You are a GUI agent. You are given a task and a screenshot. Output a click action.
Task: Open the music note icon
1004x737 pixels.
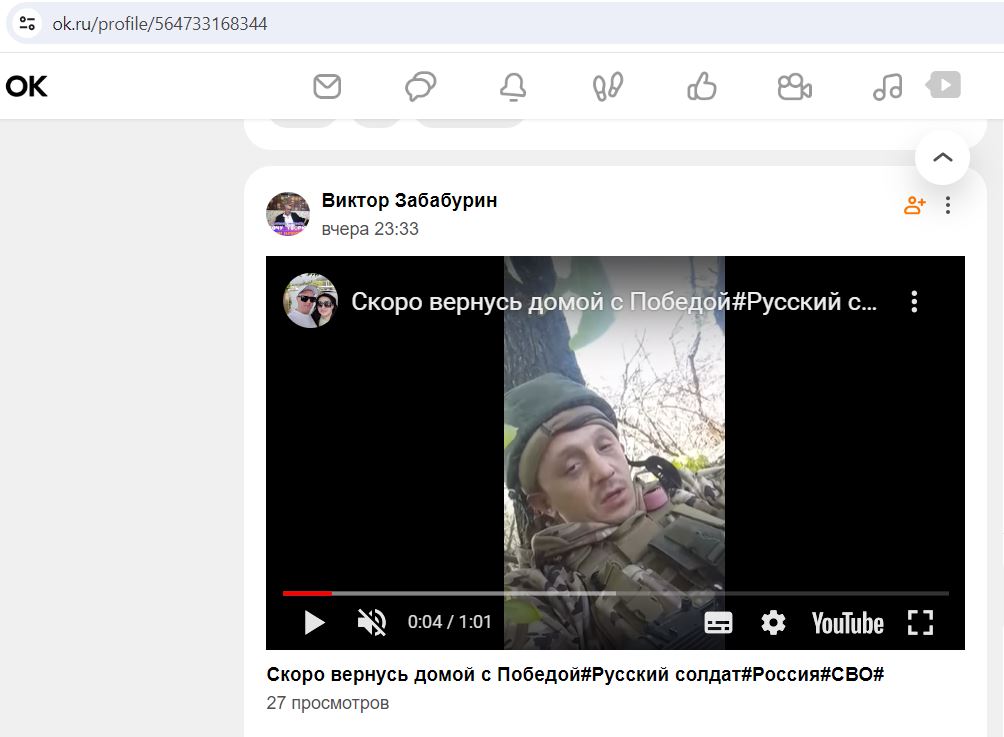[x=887, y=86]
